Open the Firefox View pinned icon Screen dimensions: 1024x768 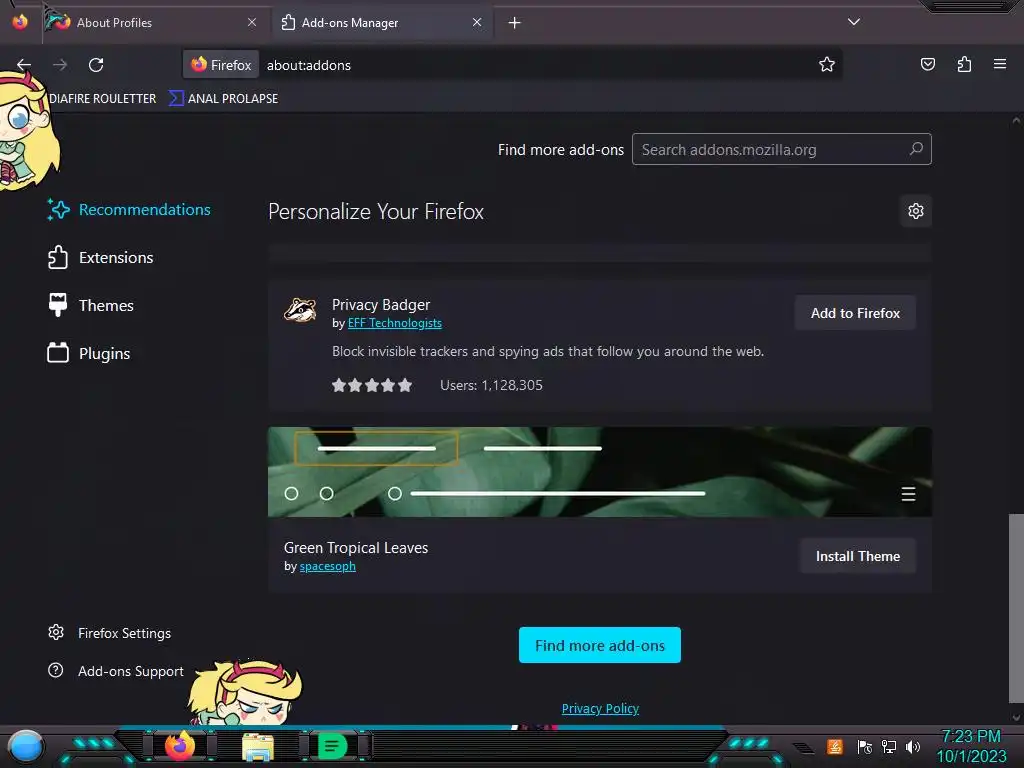20,22
